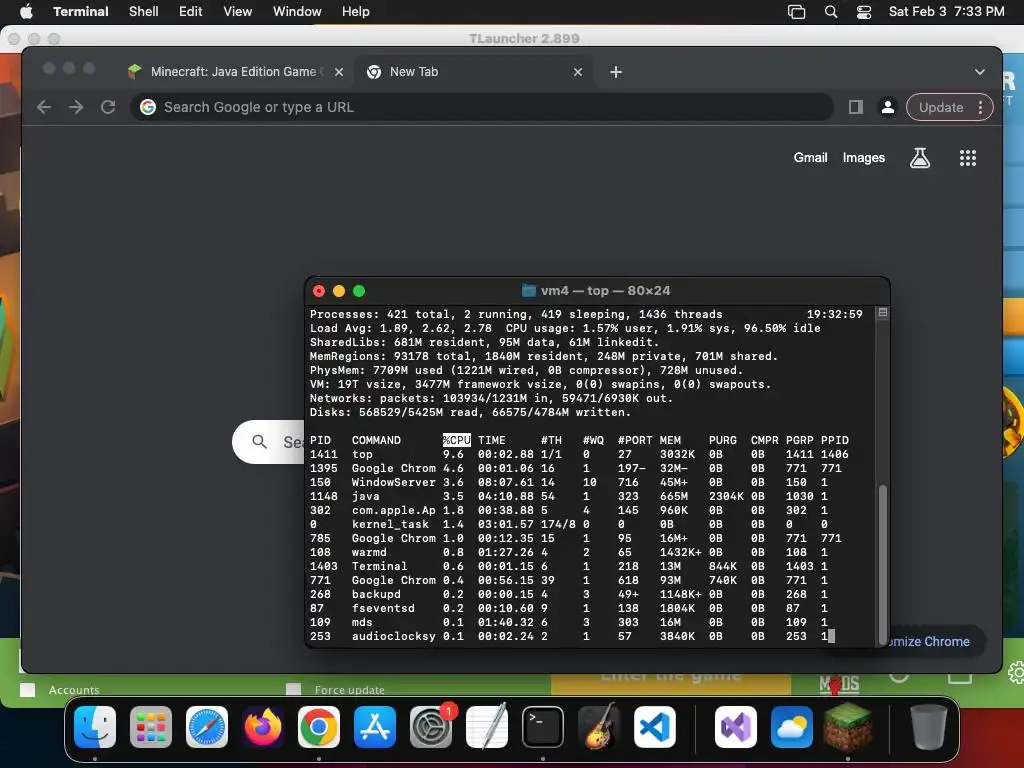Click the Chrome Update button
Screen dimensions: 1024x768
[940, 107]
